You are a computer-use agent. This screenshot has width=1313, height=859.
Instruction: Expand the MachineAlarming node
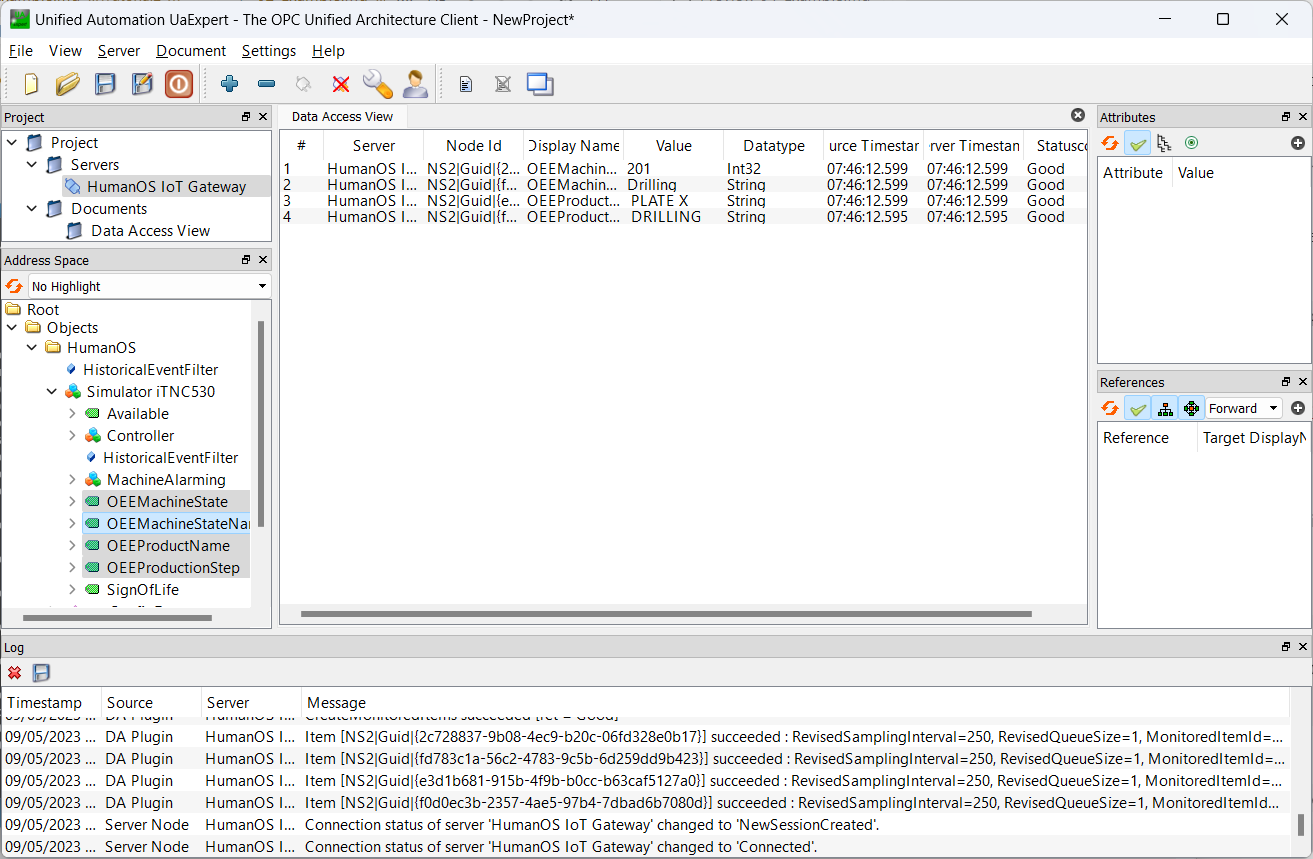point(72,480)
